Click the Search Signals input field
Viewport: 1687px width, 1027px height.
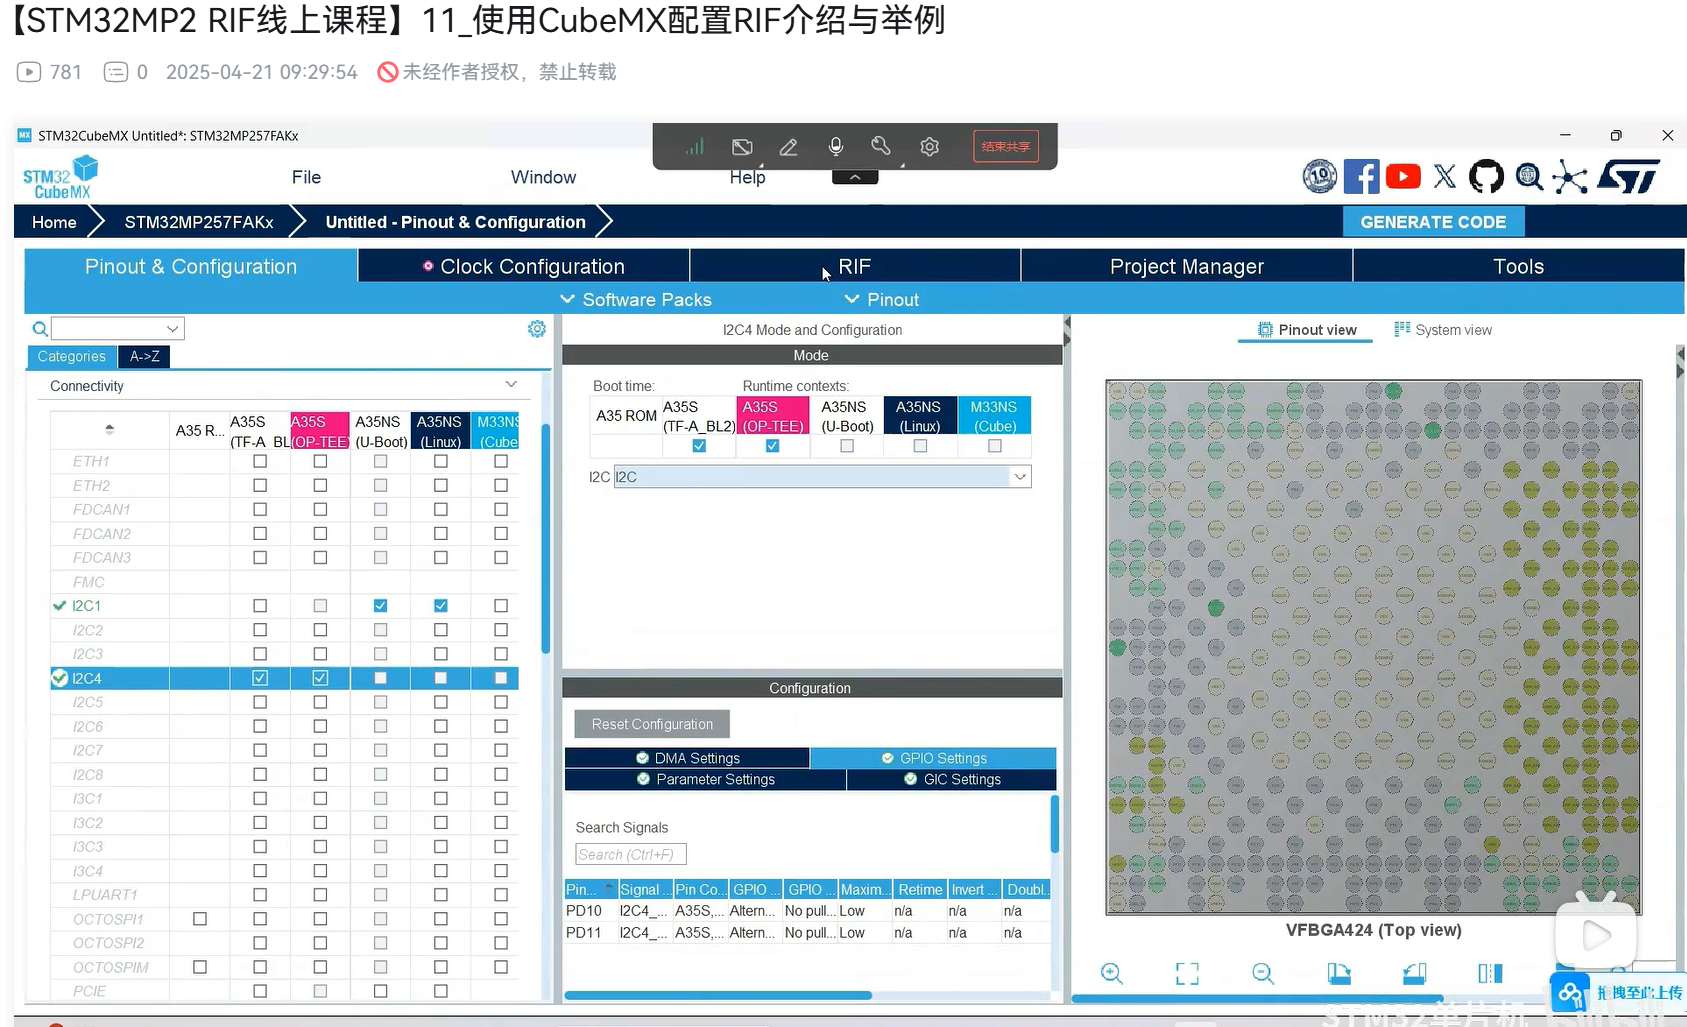(x=631, y=855)
